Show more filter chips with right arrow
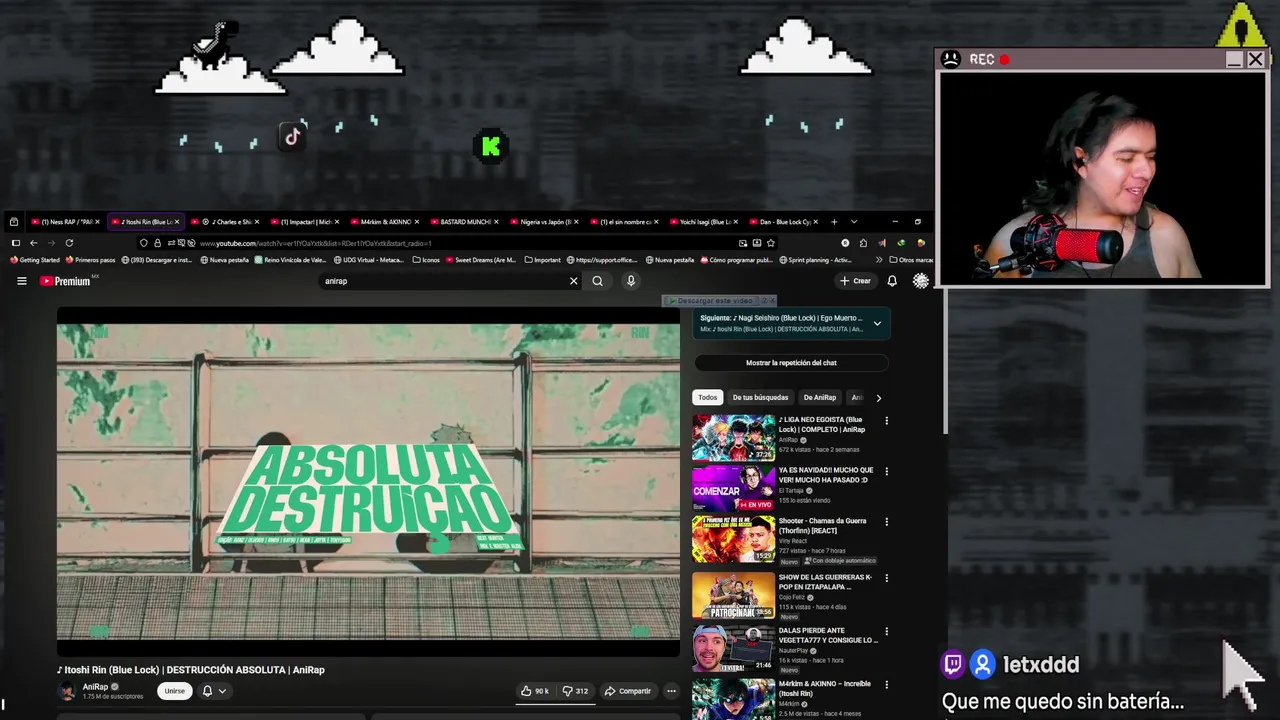 click(x=878, y=398)
